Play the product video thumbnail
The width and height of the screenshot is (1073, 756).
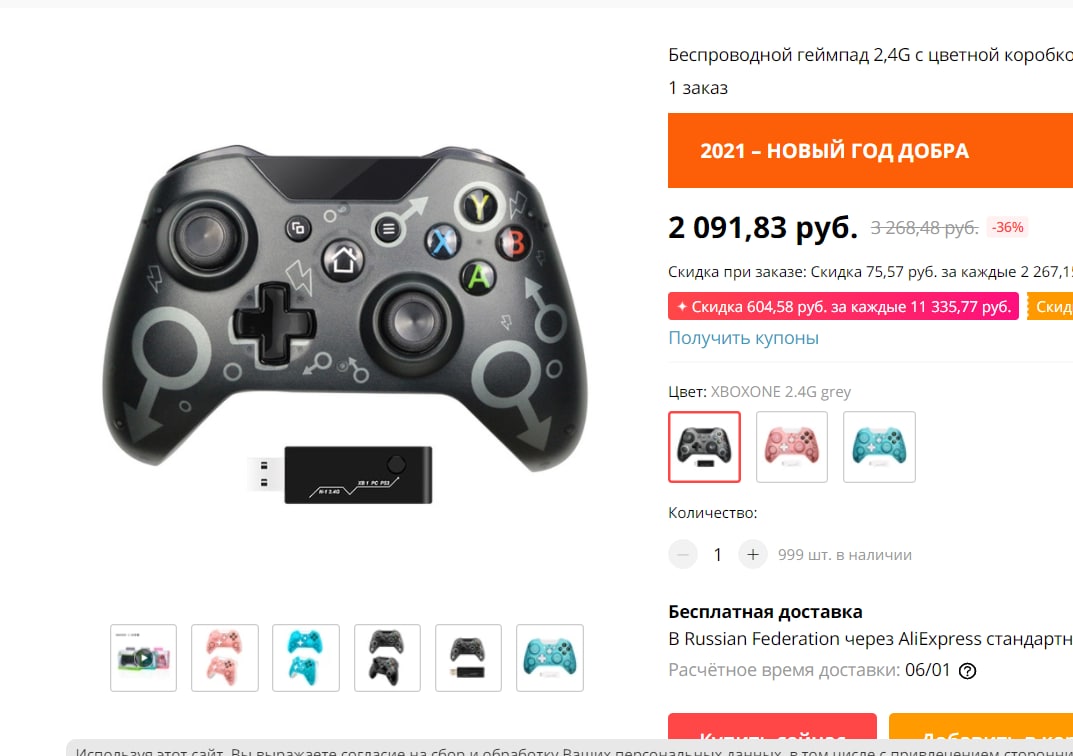click(144, 658)
